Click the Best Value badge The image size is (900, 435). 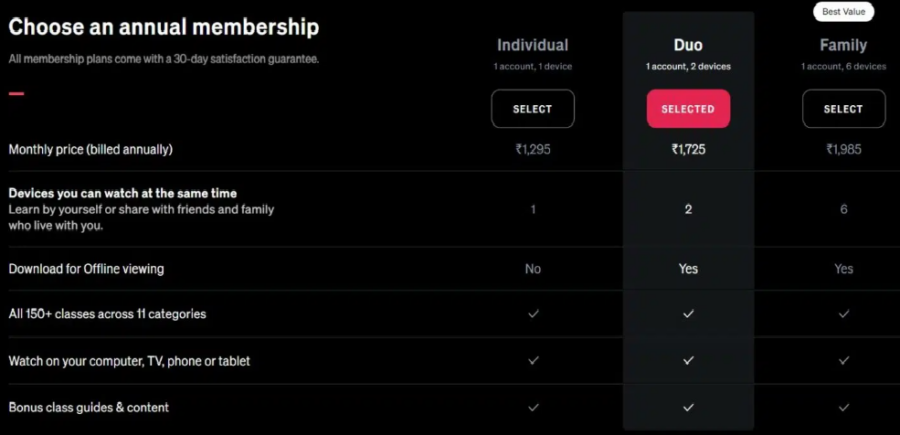[844, 12]
